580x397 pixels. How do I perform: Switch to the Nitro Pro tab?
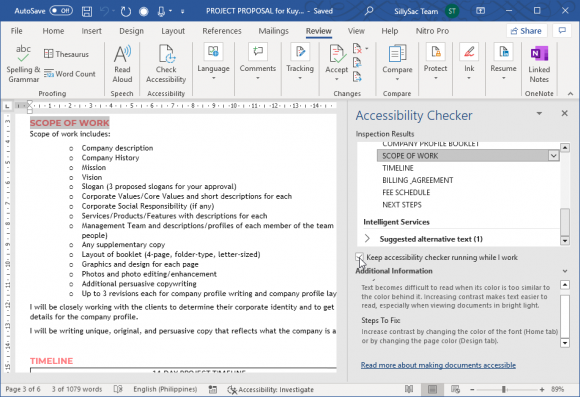(x=432, y=31)
